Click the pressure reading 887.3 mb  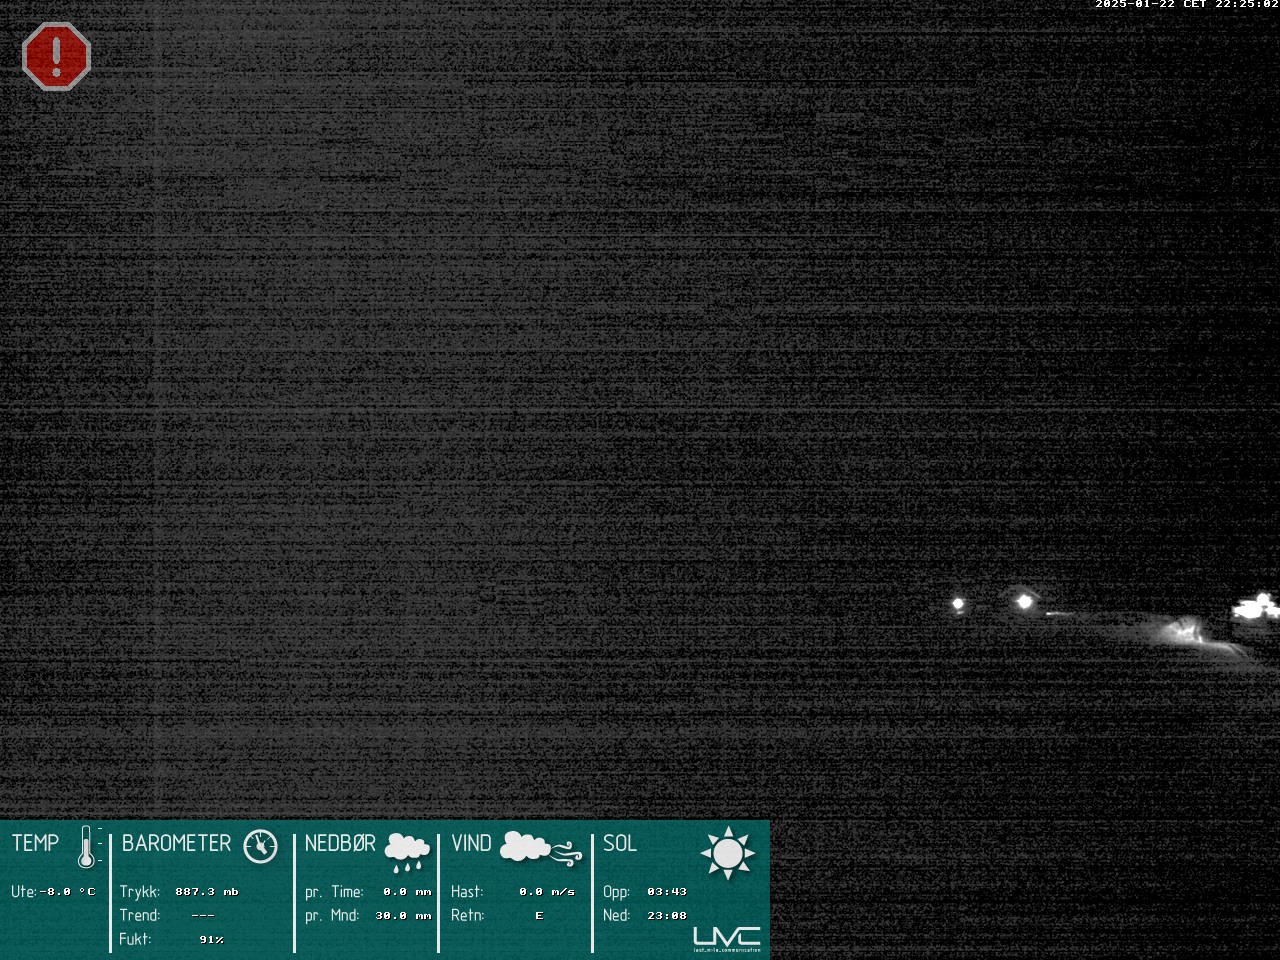click(x=206, y=891)
